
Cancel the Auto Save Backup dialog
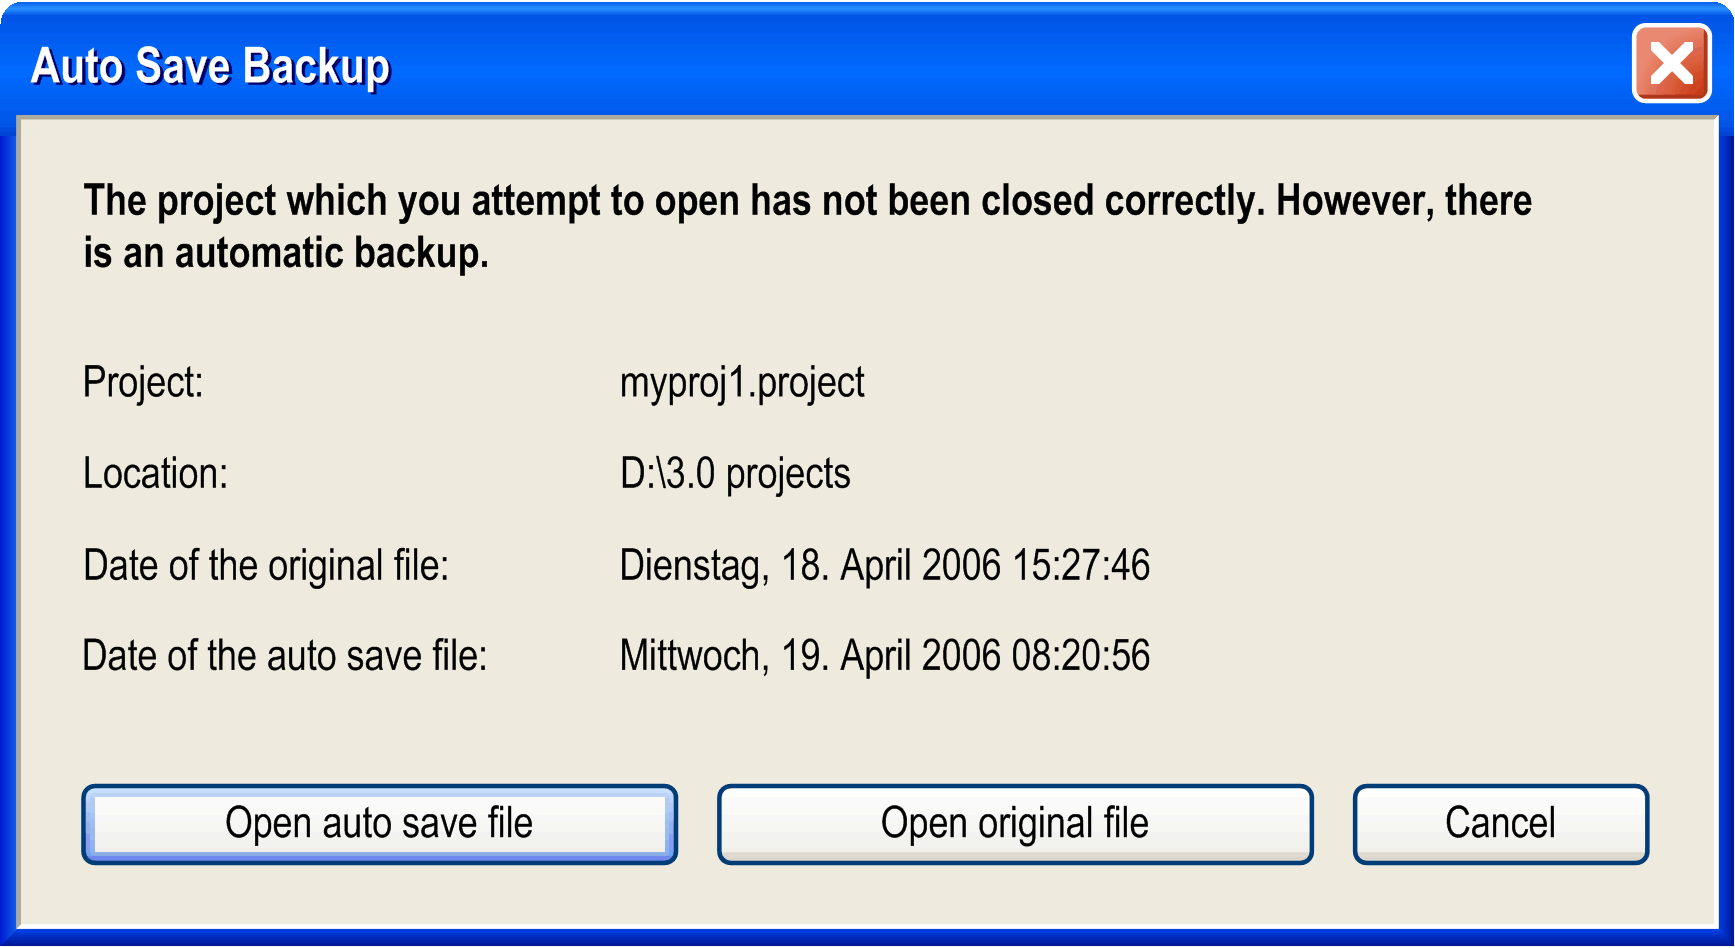click(1500, 824)
